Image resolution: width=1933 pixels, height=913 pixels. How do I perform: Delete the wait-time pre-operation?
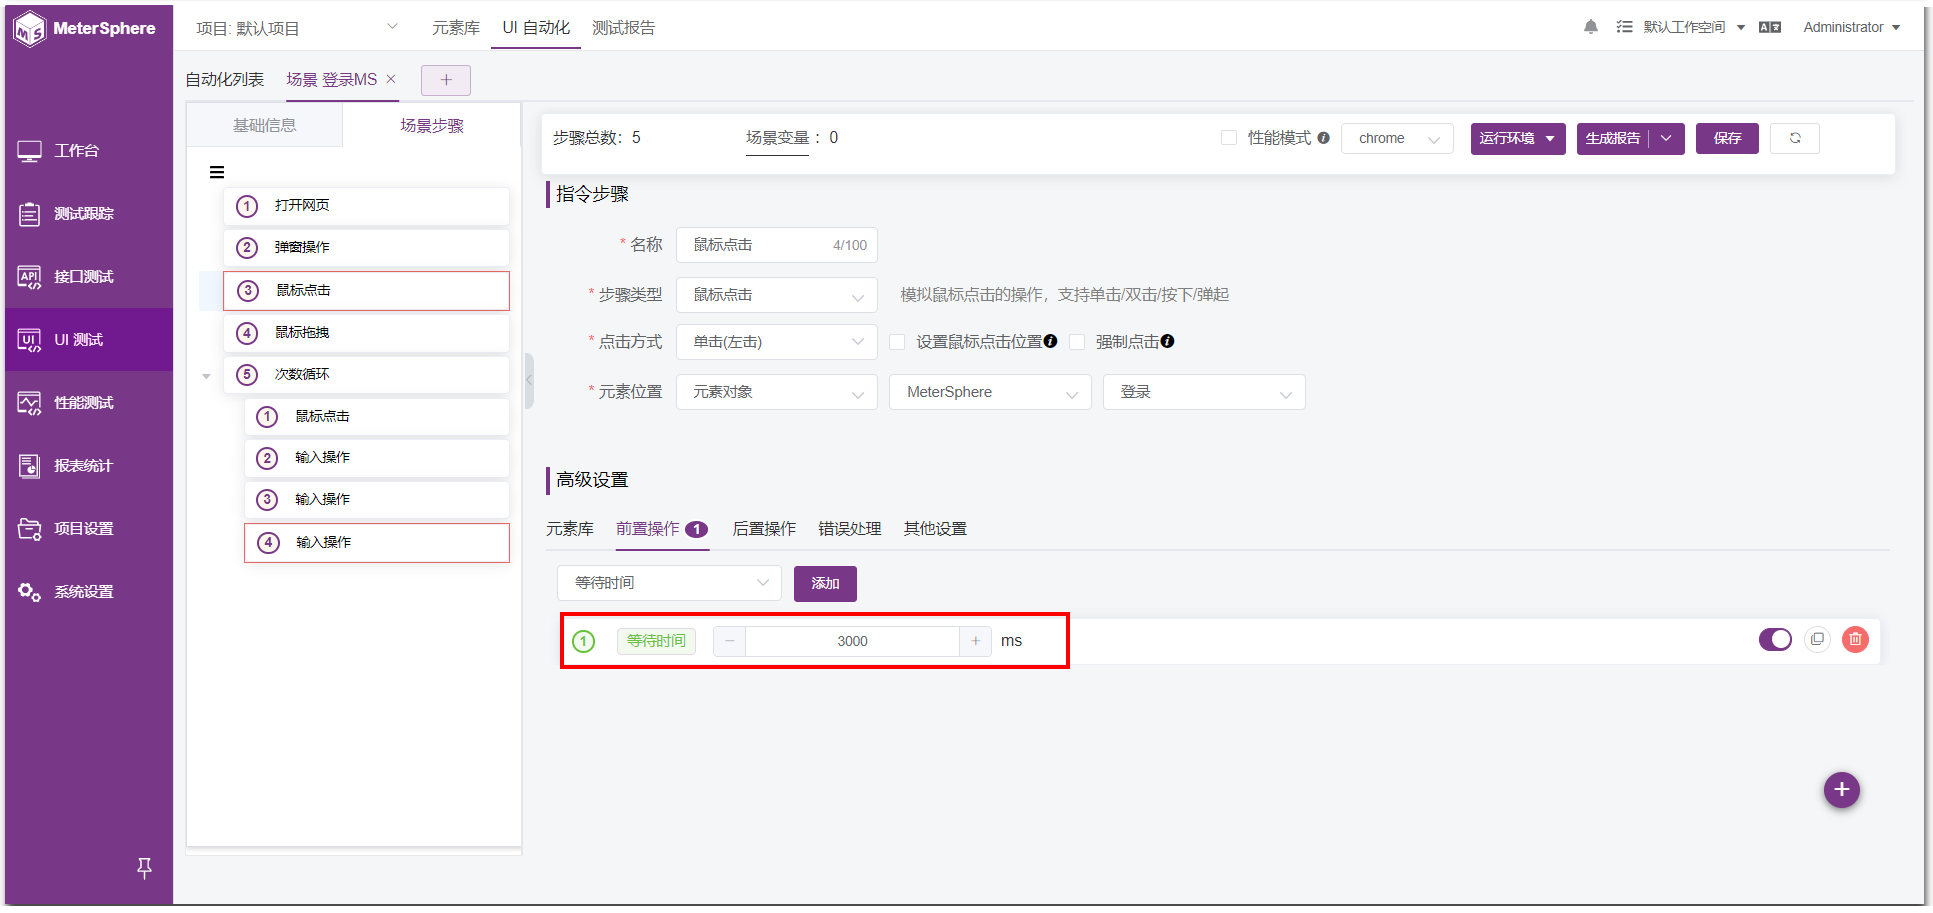pyautogui.click(x=1855, y=639)
